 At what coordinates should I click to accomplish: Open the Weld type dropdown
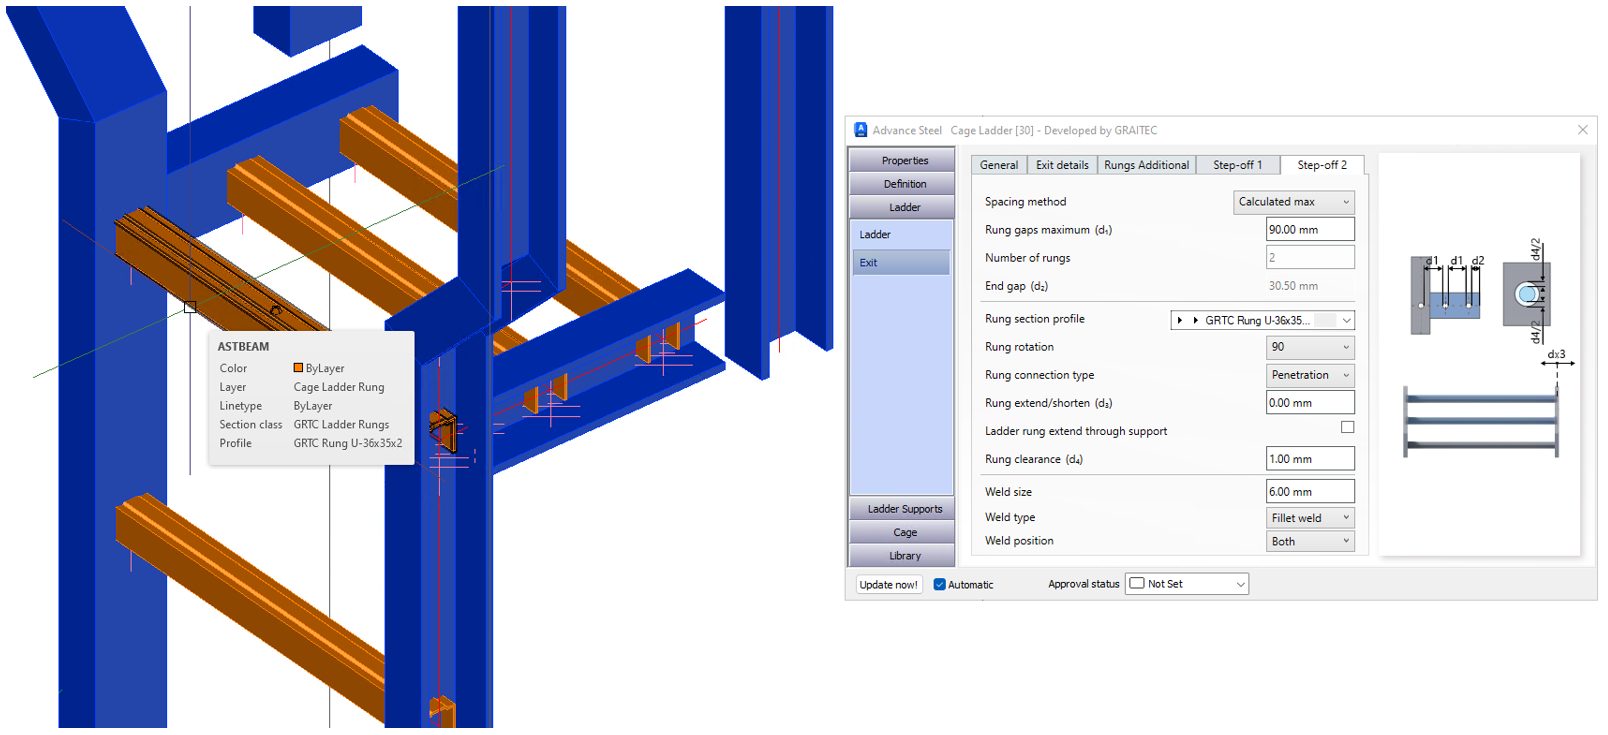[1310, 518]
